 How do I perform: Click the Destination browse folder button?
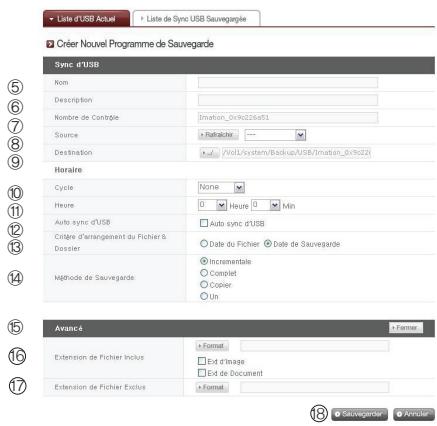click(209, 153)
